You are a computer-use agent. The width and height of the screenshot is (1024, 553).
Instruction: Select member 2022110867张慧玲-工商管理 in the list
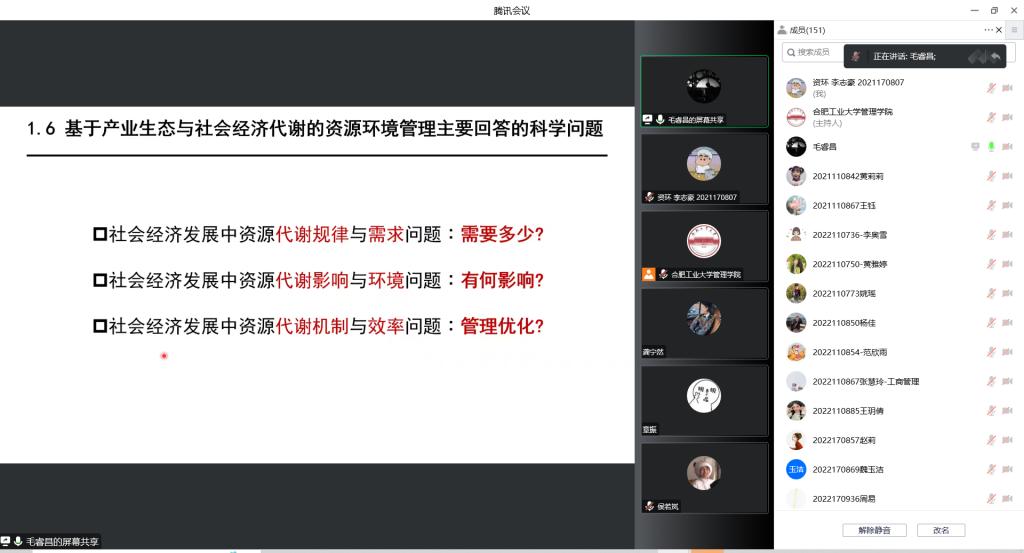[865, 381]
